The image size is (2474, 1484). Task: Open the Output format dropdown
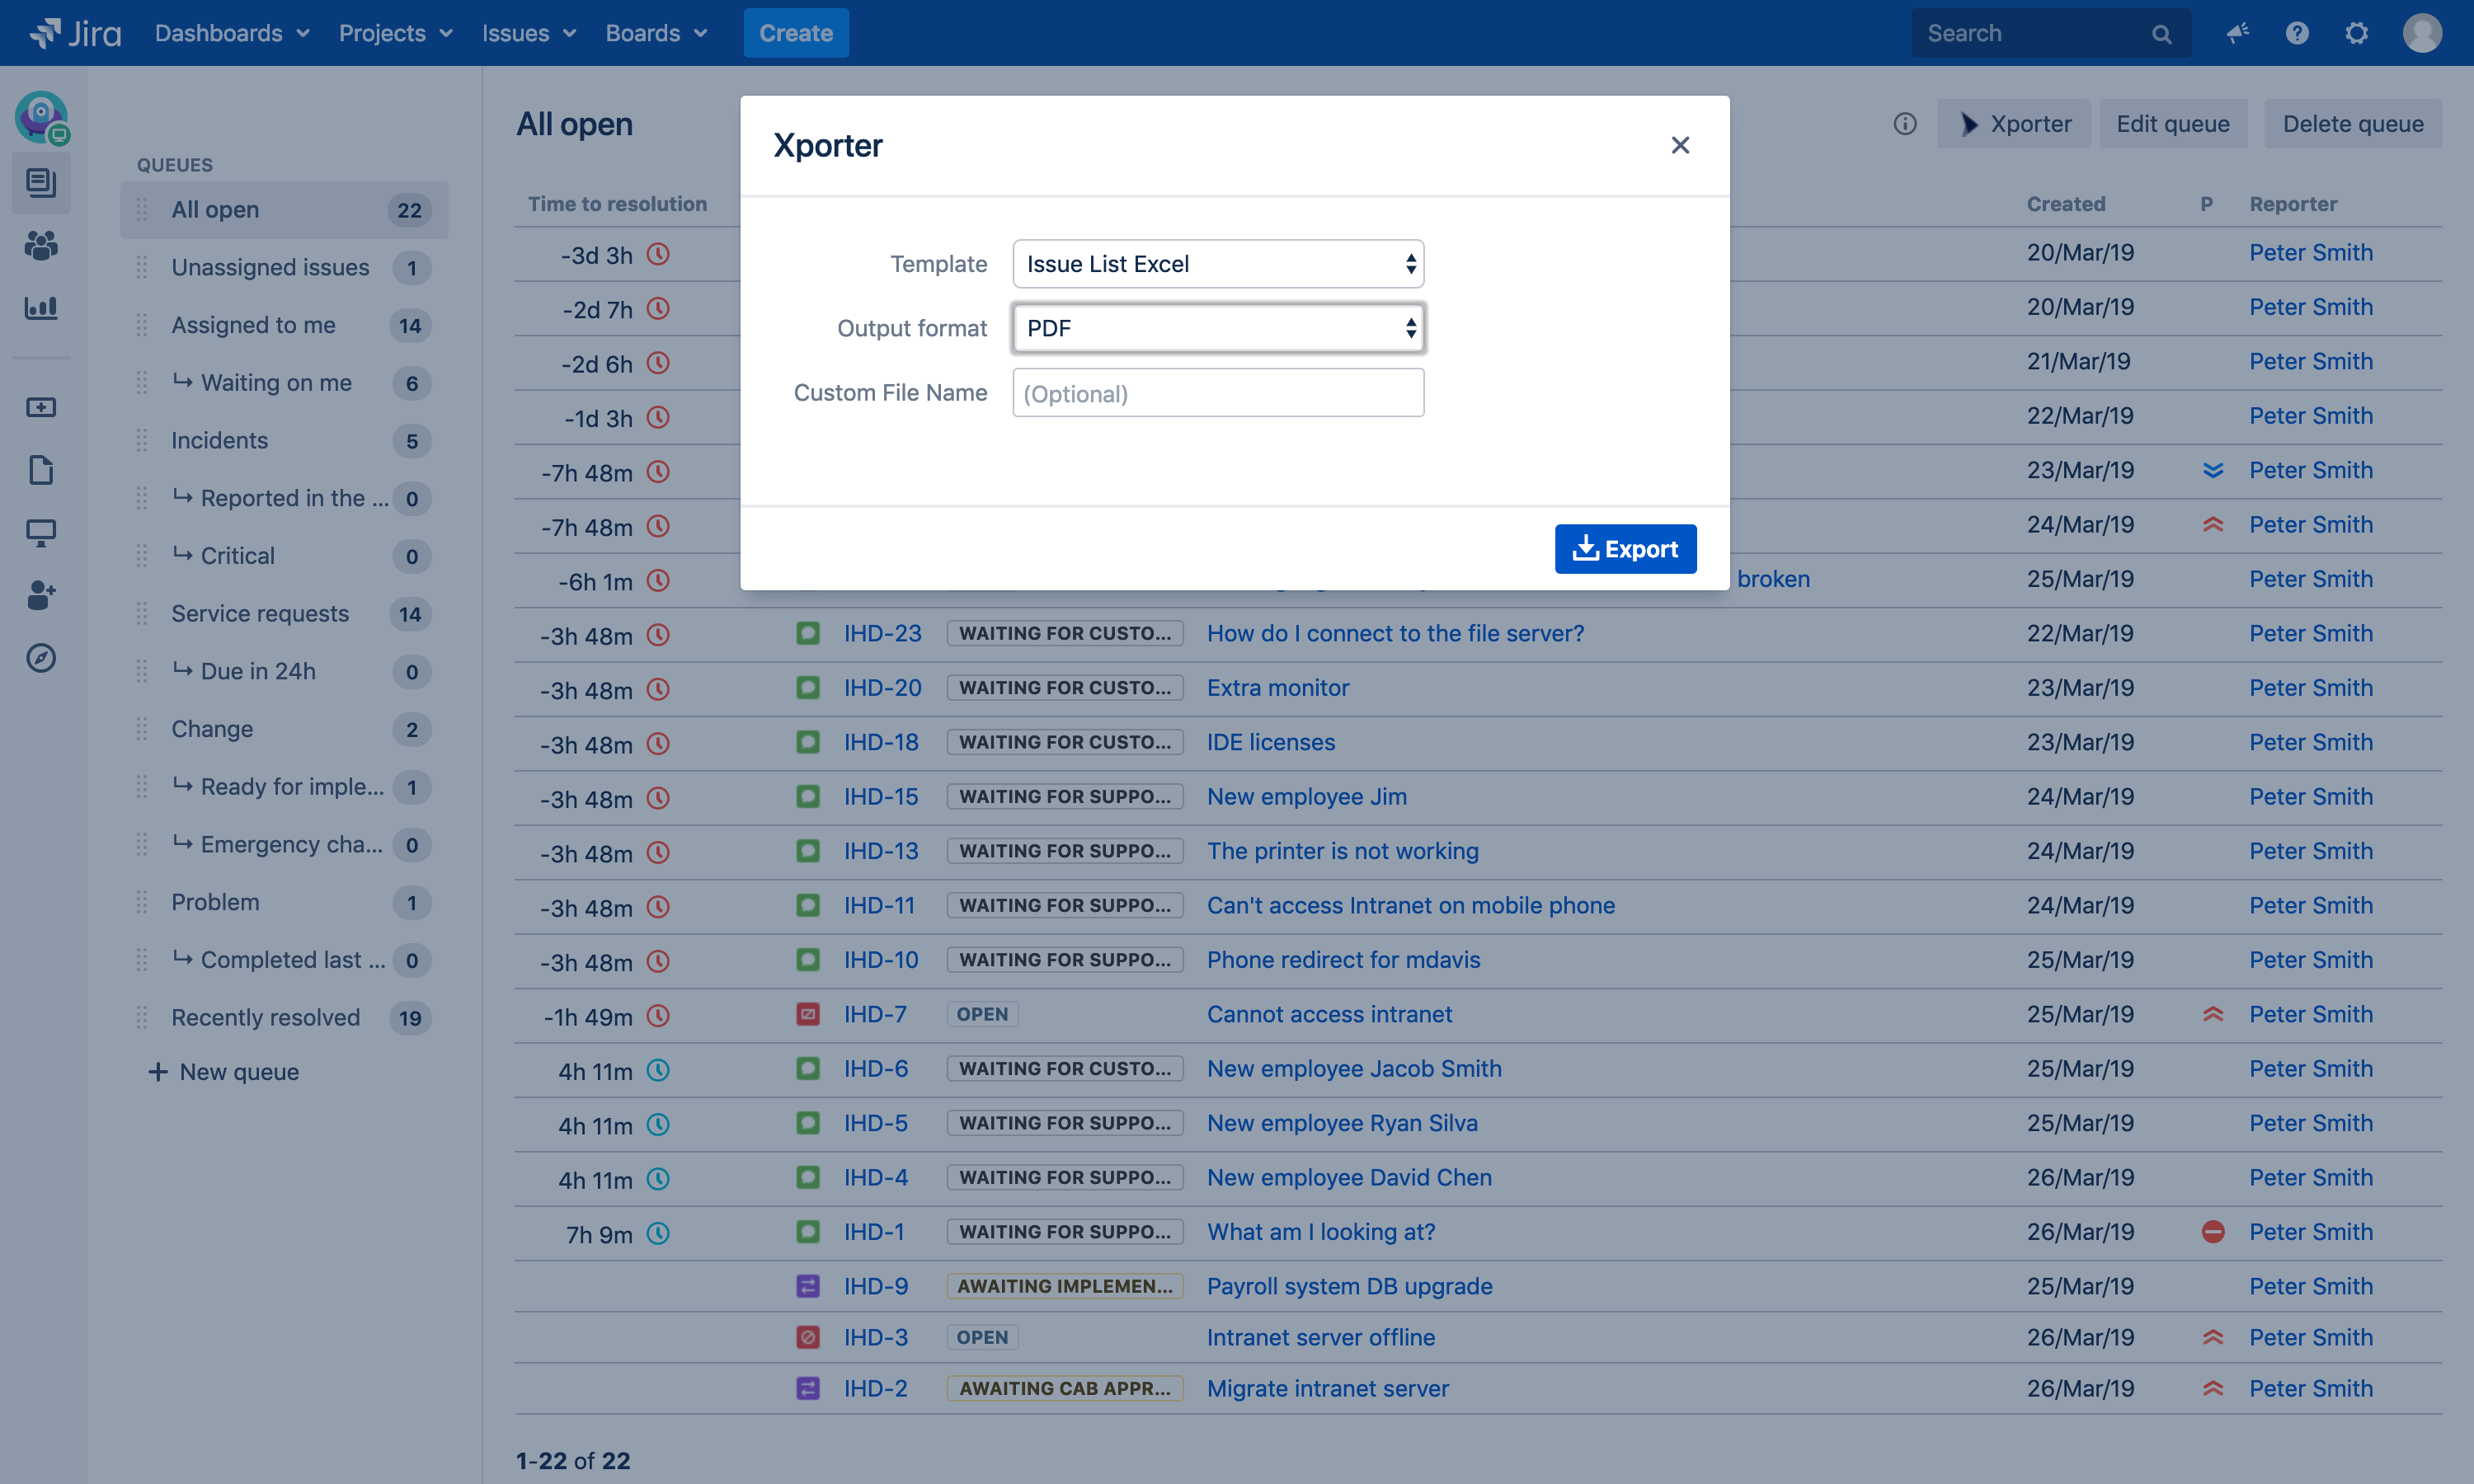[1217, 328]
